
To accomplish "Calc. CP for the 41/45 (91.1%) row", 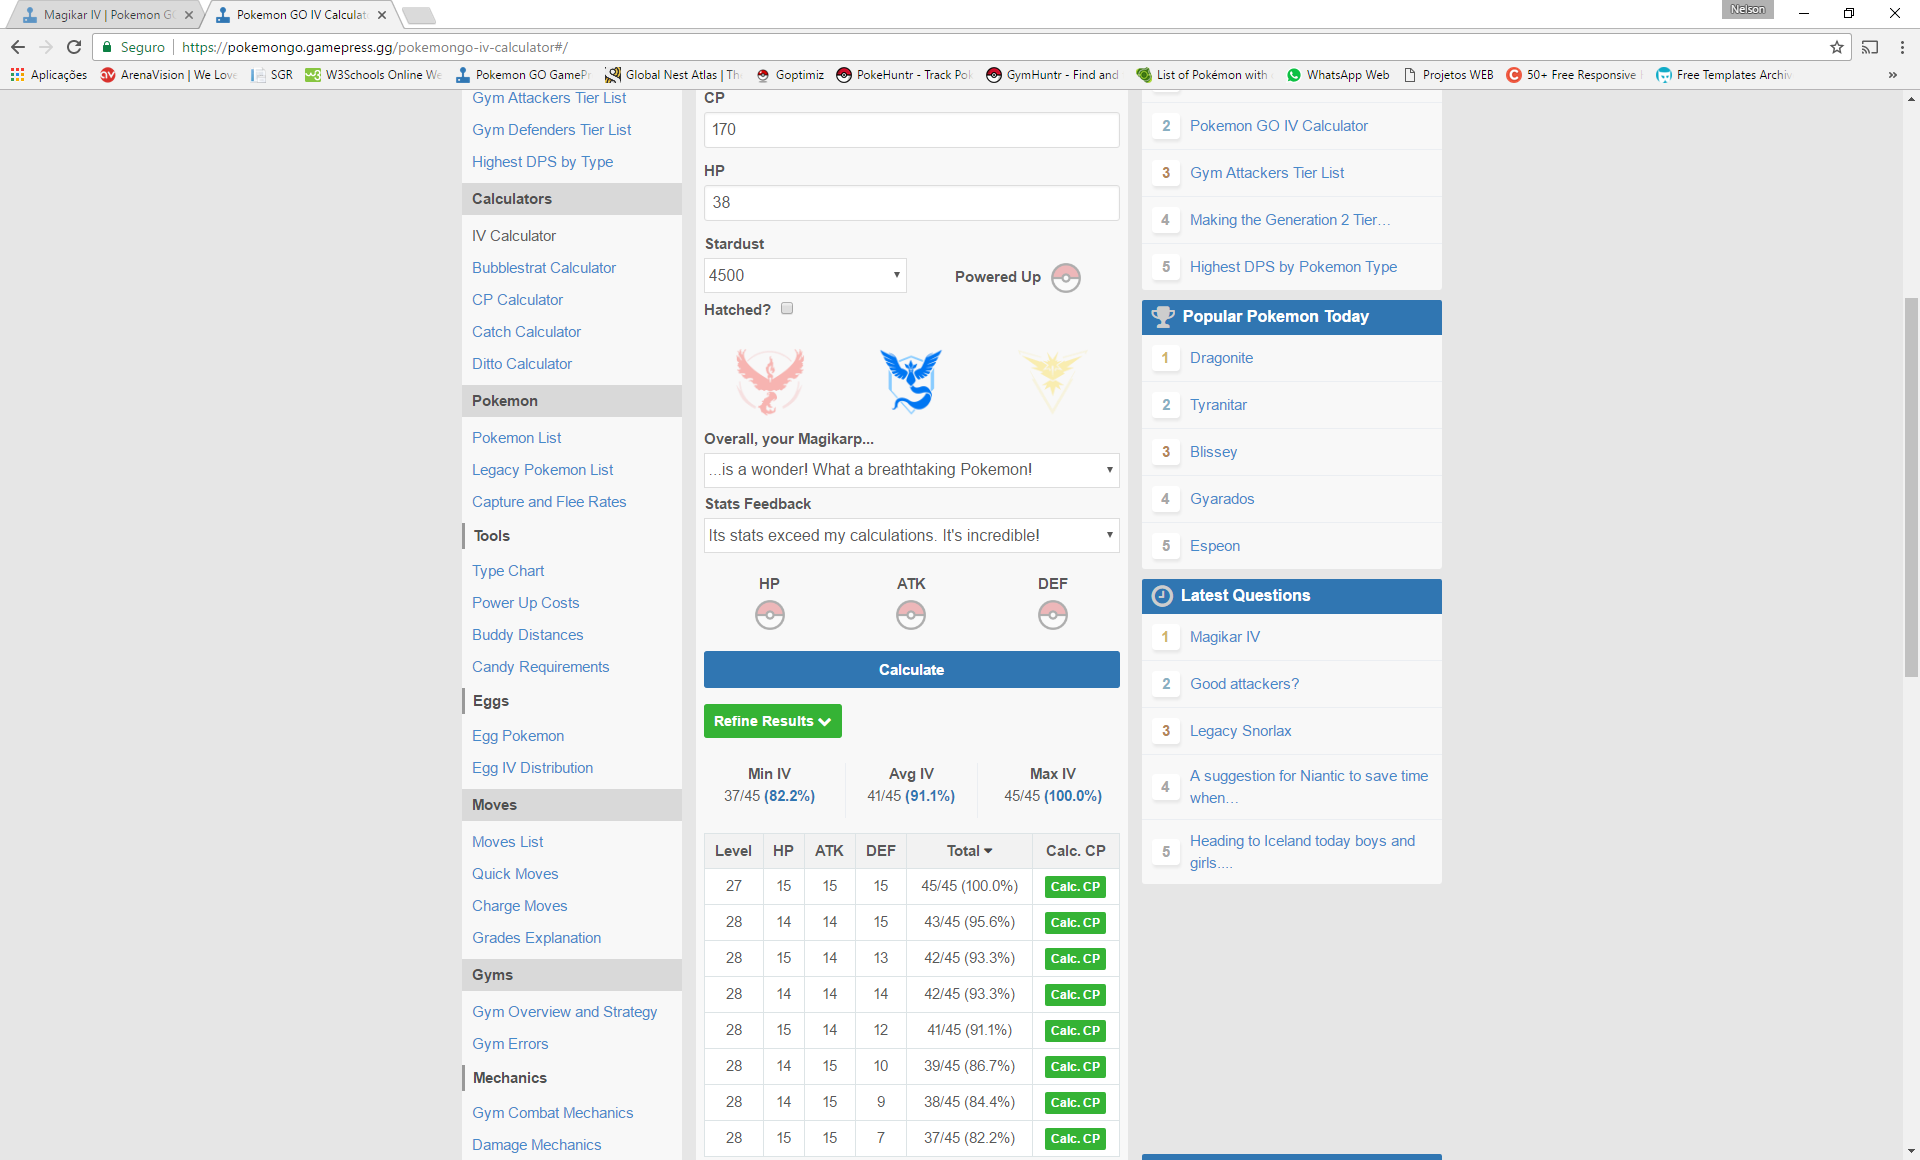I will [x=1075, y=1031].
